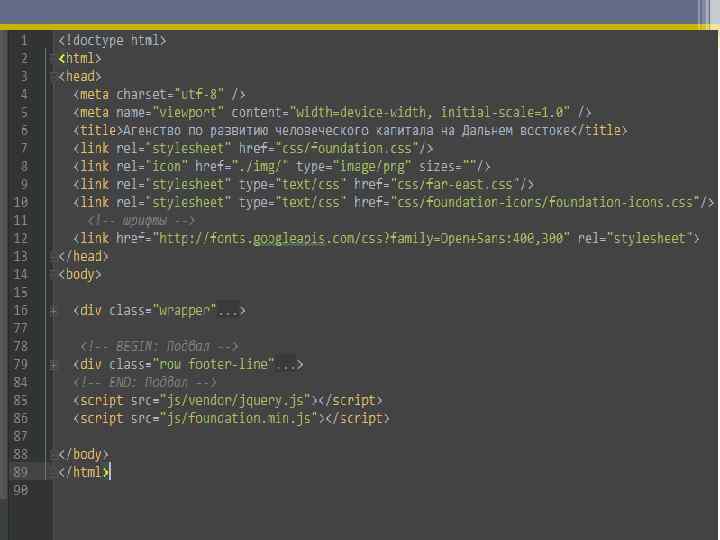The height and width of the screenshot is (540, 720).
Task: Click the <!doctype html> line
Action: coord(112,40)
